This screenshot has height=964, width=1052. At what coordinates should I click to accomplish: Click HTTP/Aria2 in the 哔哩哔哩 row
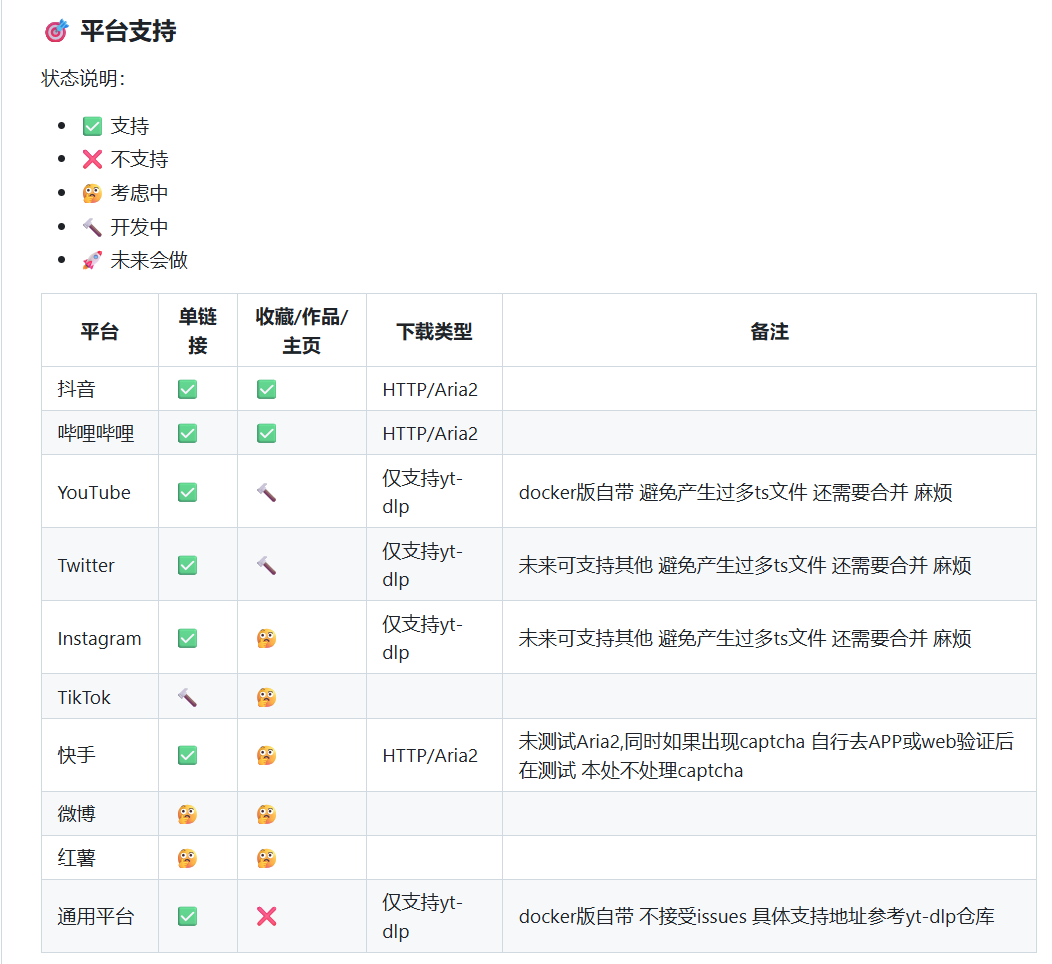pyautogui.click(x=430, y=433)
